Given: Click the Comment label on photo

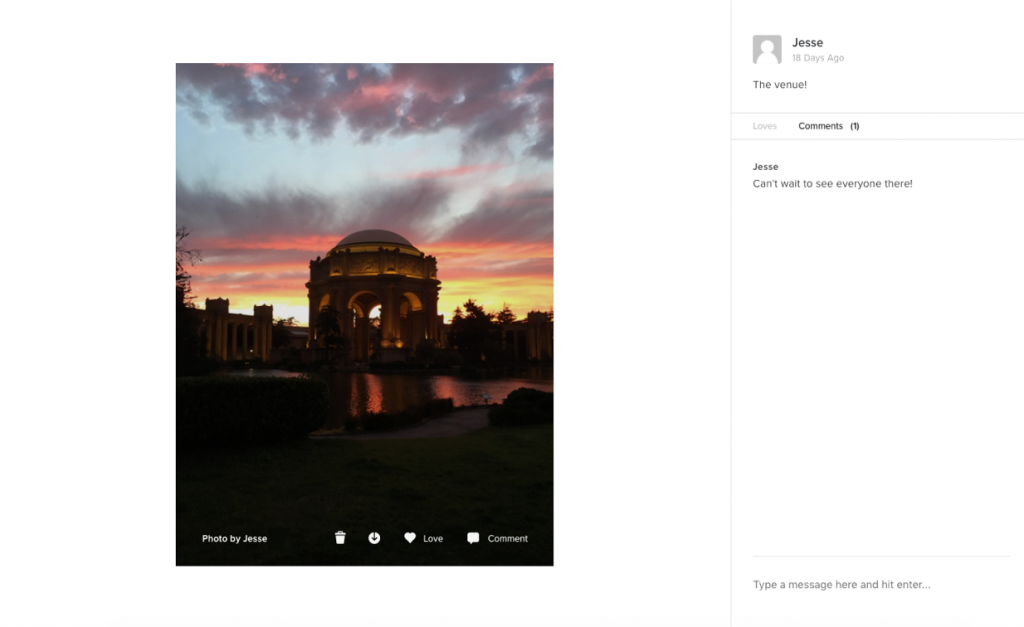Looking at the screenshot, I should [x=507, y=539].
